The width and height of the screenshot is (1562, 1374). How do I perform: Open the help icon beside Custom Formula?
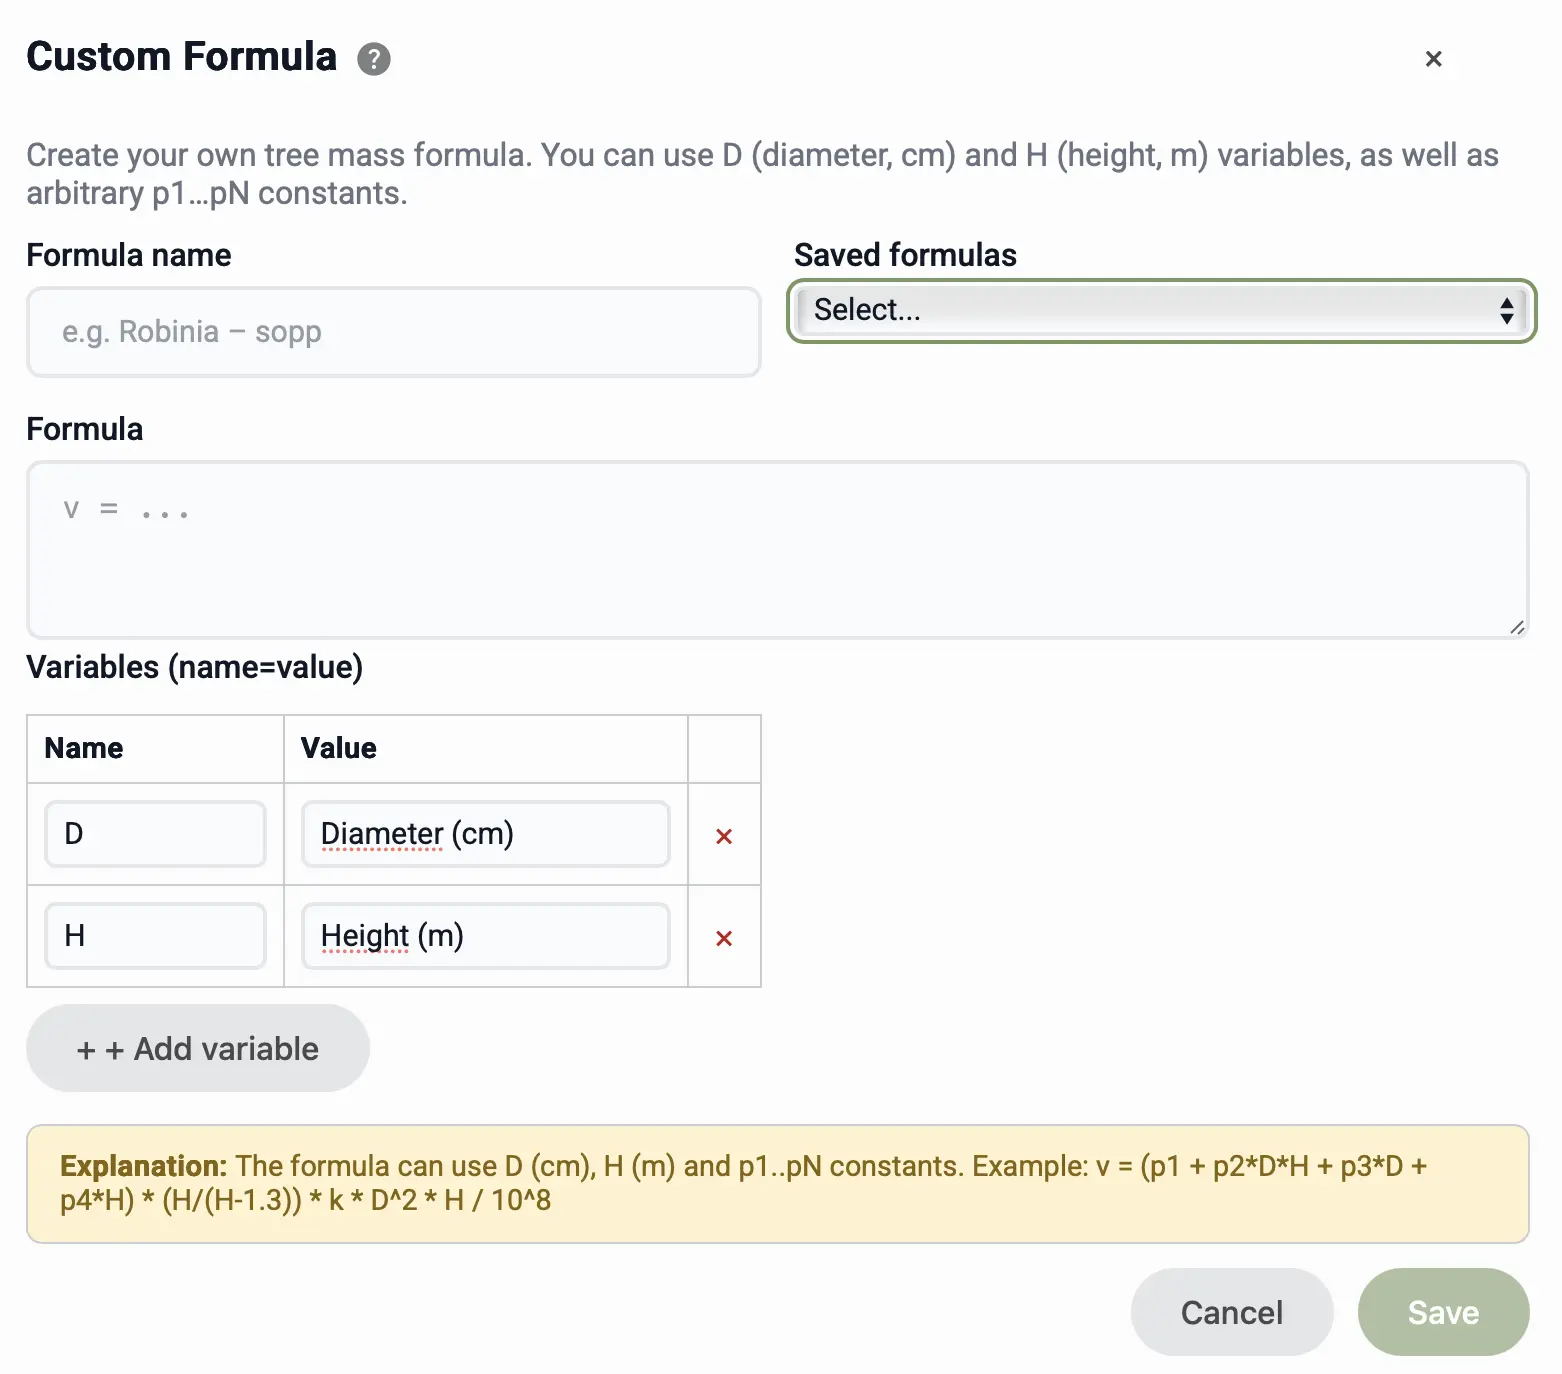point(374,59)
